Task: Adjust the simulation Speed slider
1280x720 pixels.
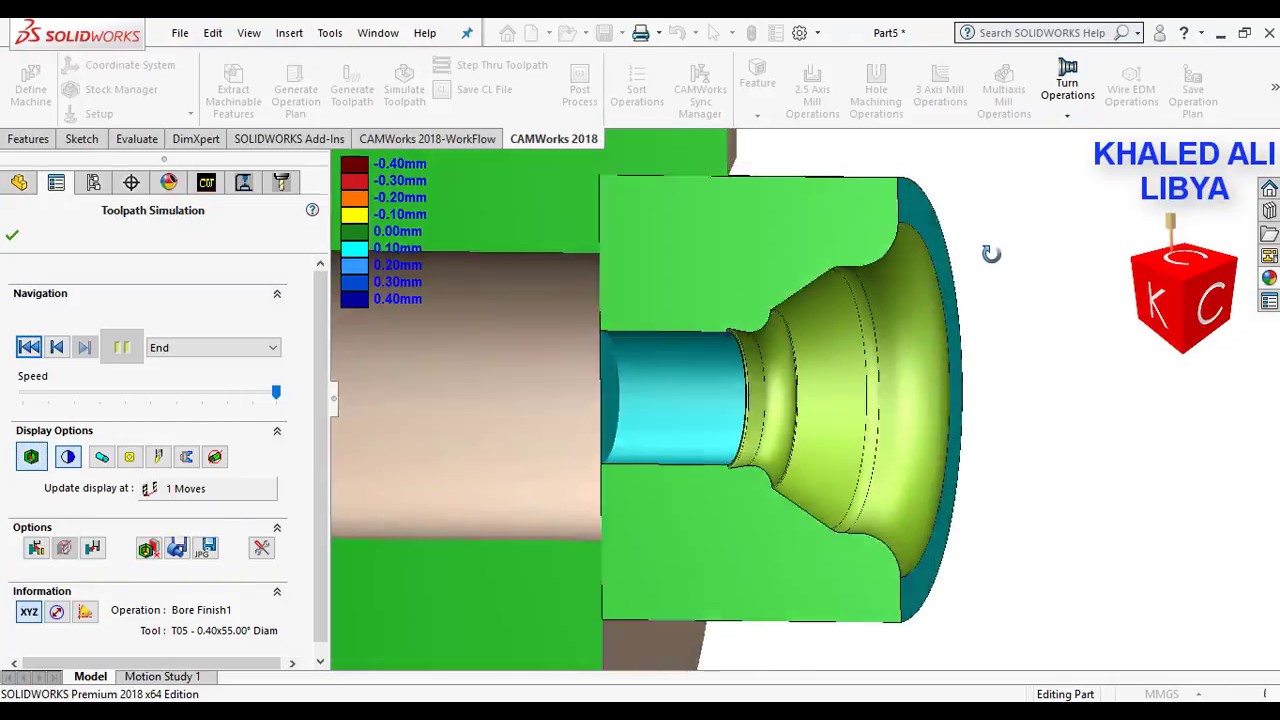Action: (276, 392)
